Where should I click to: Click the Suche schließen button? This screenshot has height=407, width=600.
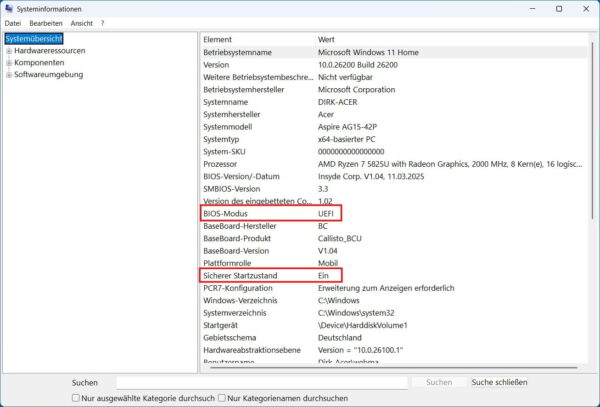tap(499, 382)
